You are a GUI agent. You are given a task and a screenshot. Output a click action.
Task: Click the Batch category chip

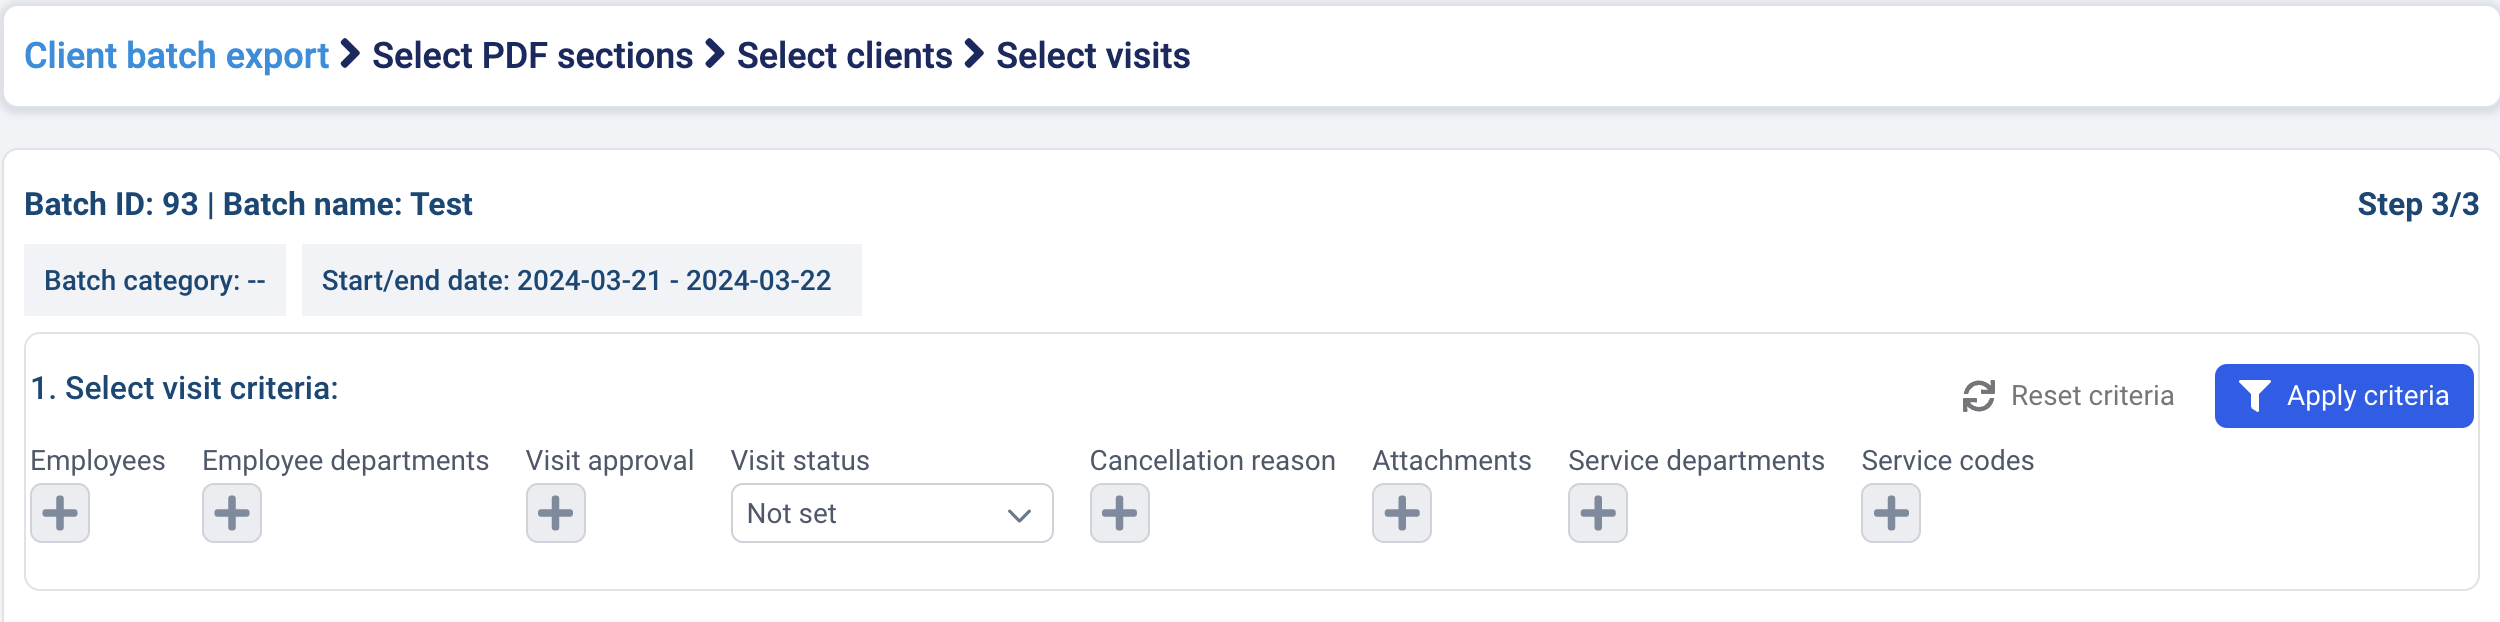[x=156, y=281]
